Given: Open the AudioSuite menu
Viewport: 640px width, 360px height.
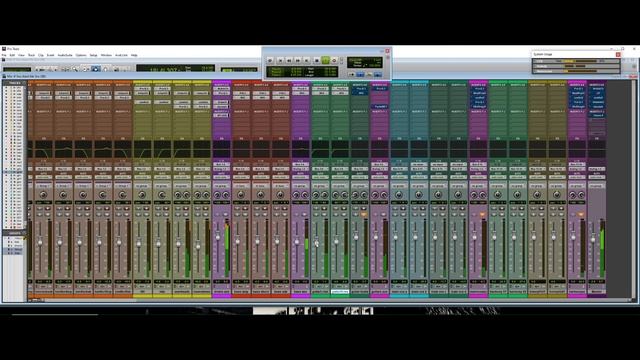Looking at the screenshot, I should (x=65, y=55).
